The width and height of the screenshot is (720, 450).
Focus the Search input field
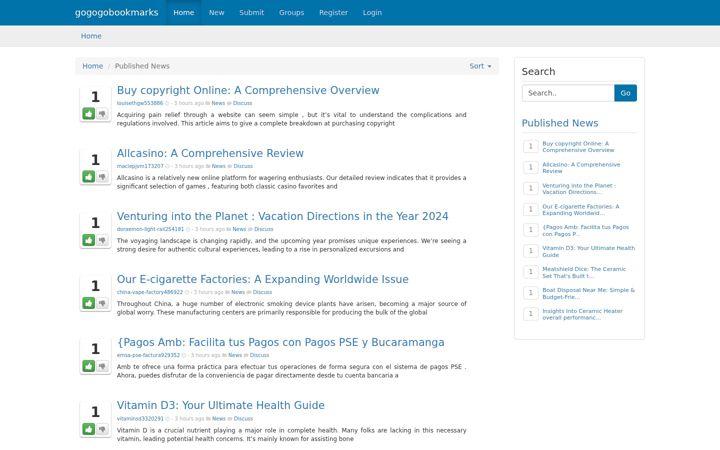568,93
